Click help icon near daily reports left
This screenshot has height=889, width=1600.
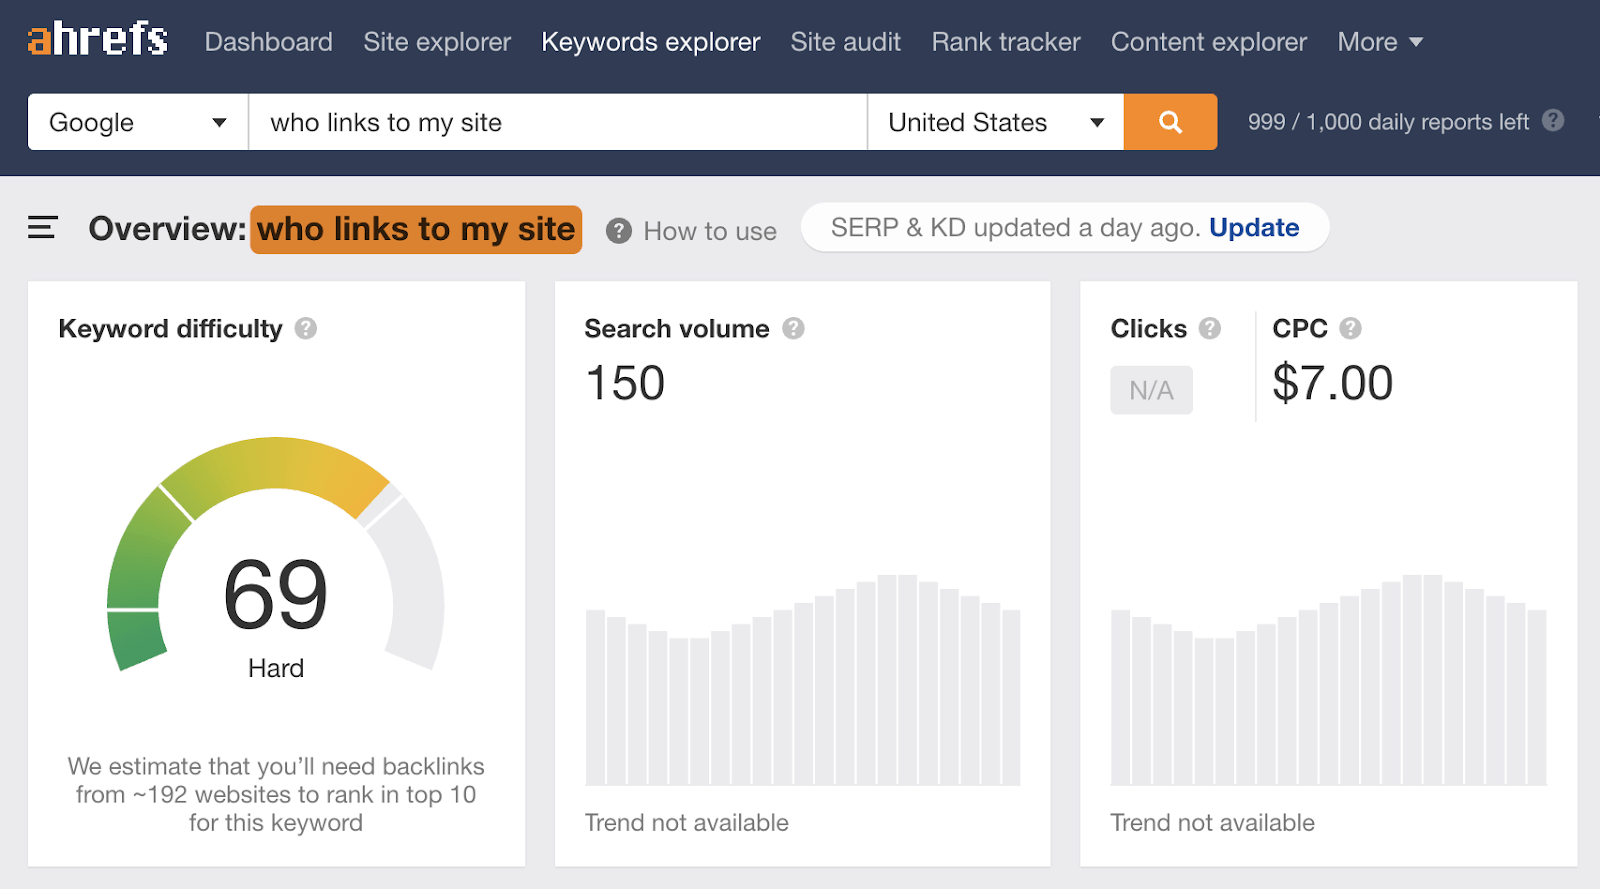pyautogui.click(x=1553, y=121)
